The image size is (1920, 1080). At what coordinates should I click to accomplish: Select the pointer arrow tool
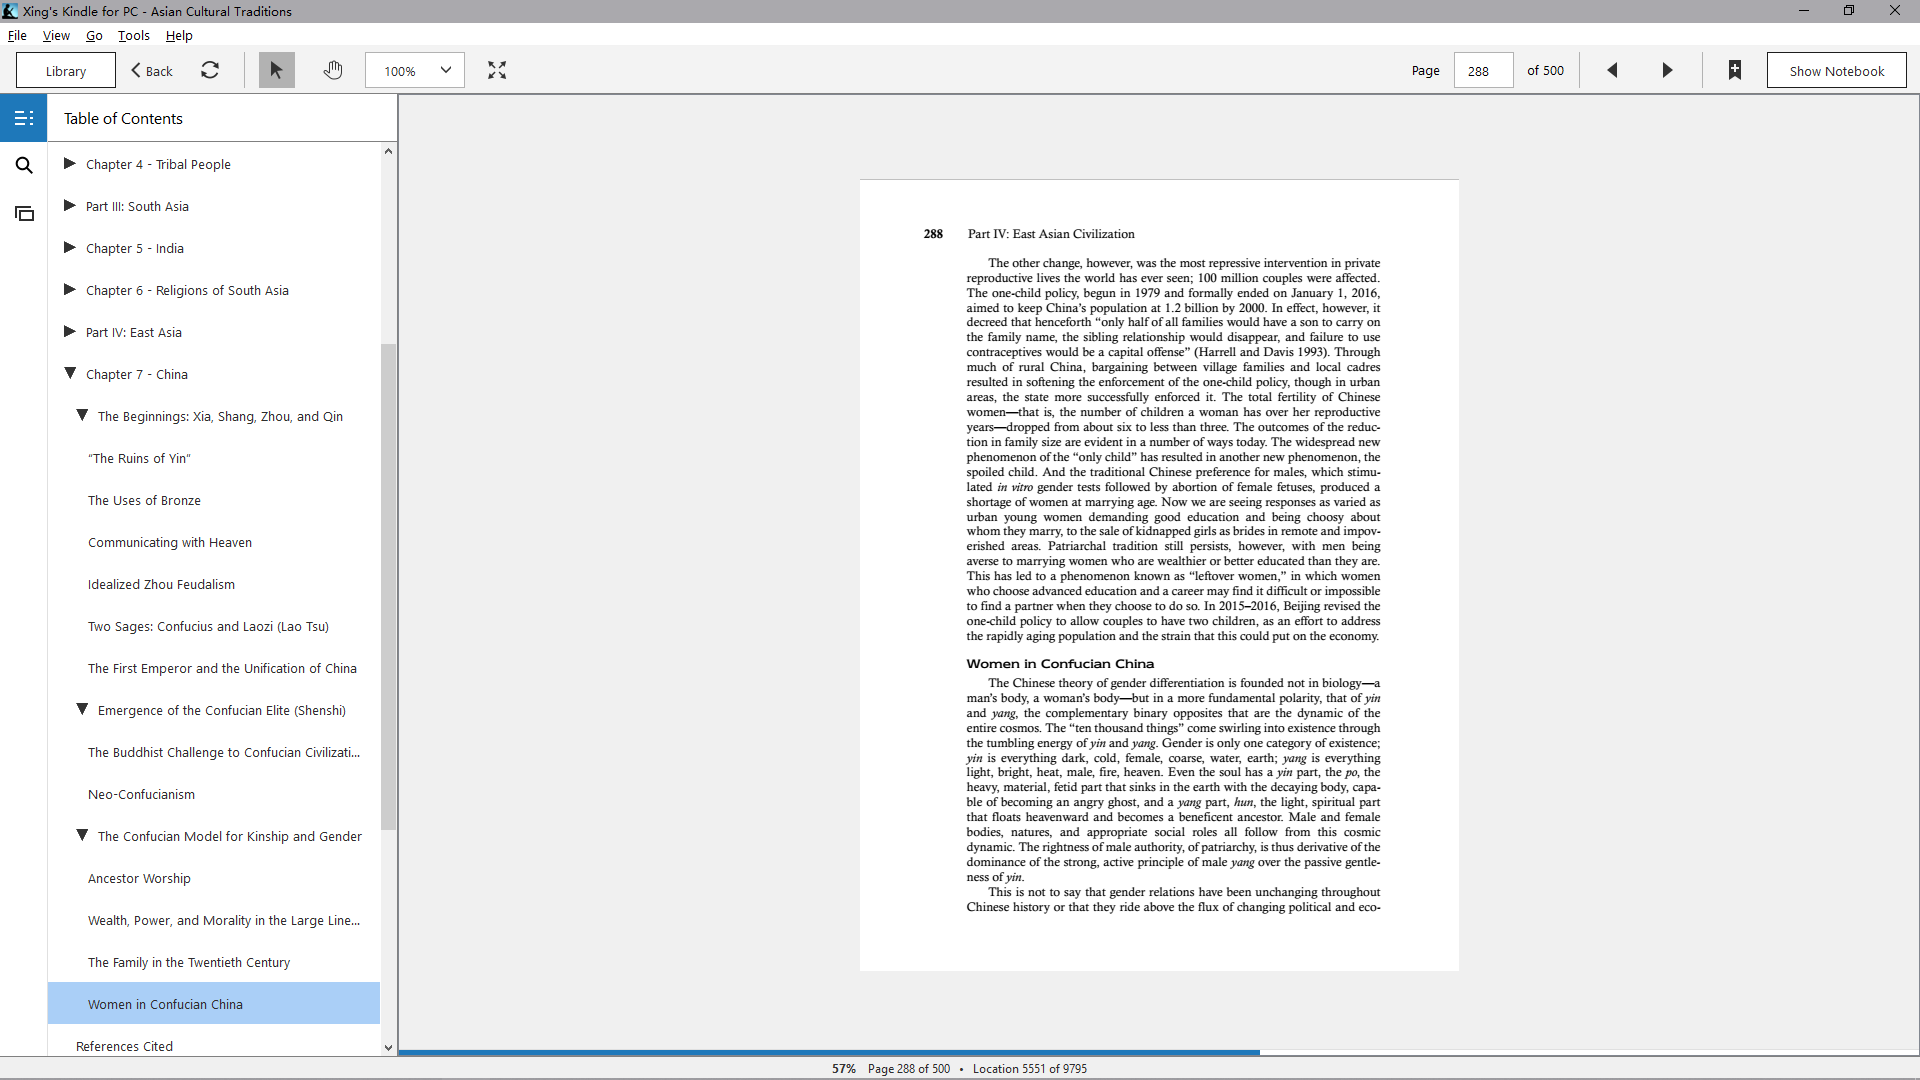click(276, 70)
